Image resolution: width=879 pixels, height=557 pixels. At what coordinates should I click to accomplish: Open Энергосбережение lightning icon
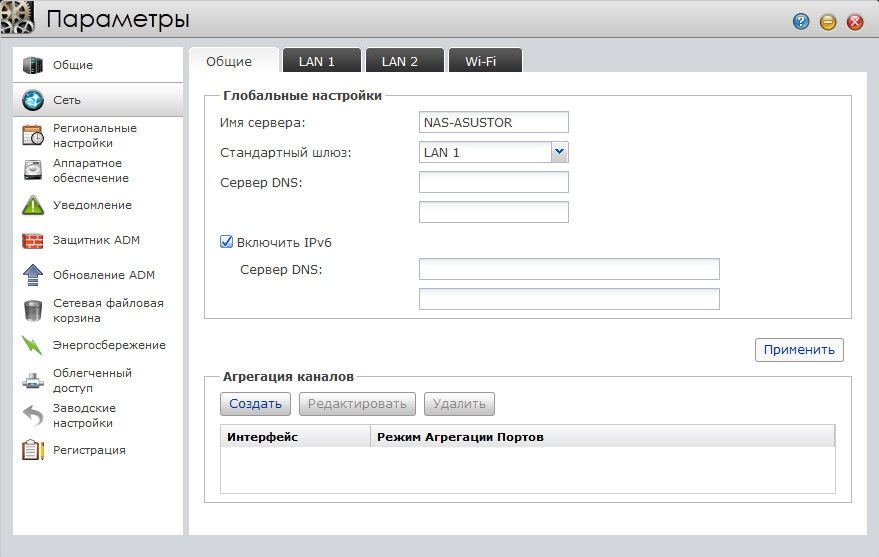33,345
